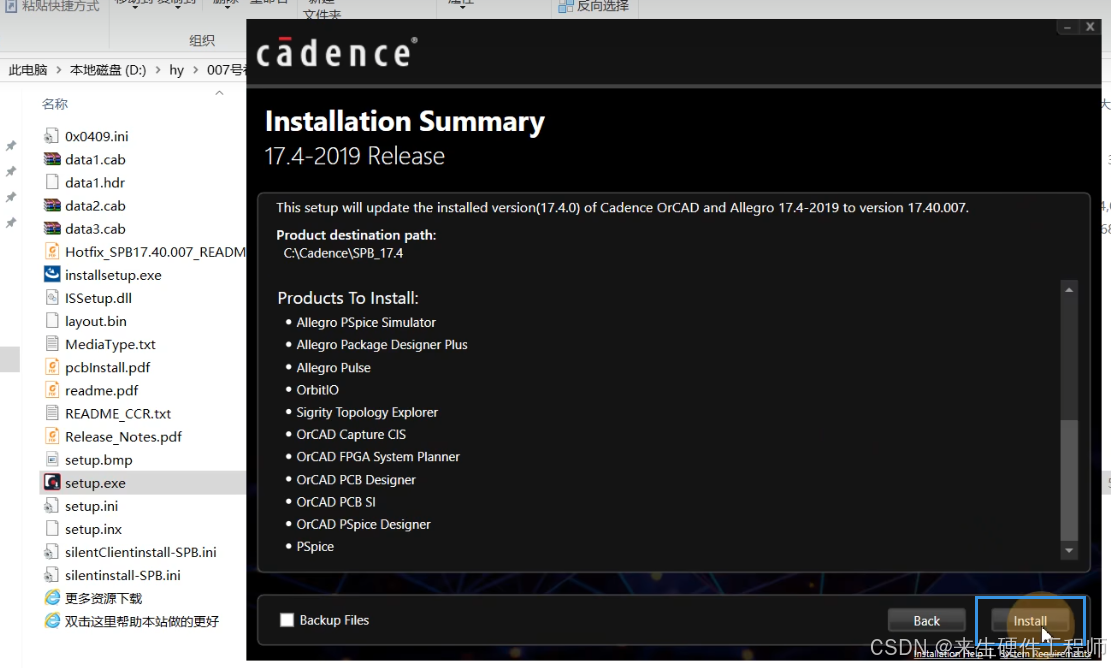Select the data1.hdr file icon
1111x668 pixels.
(52, 182)
